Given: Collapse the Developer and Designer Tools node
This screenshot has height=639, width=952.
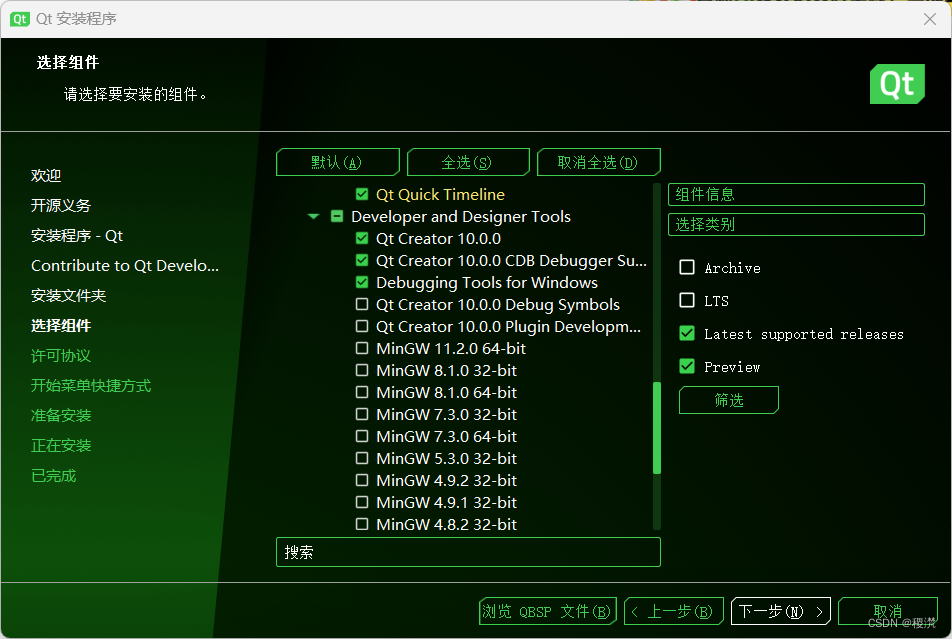Looking at the screenshot, I should point(313,216).
